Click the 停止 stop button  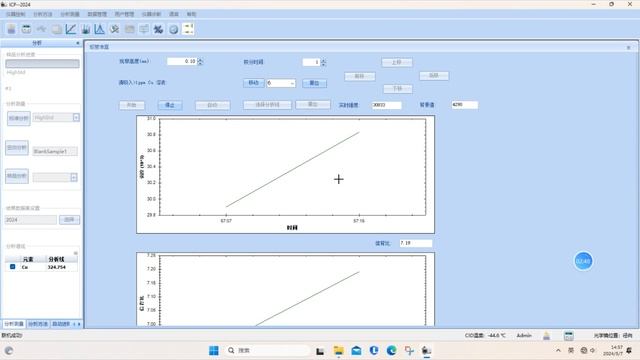170,105
